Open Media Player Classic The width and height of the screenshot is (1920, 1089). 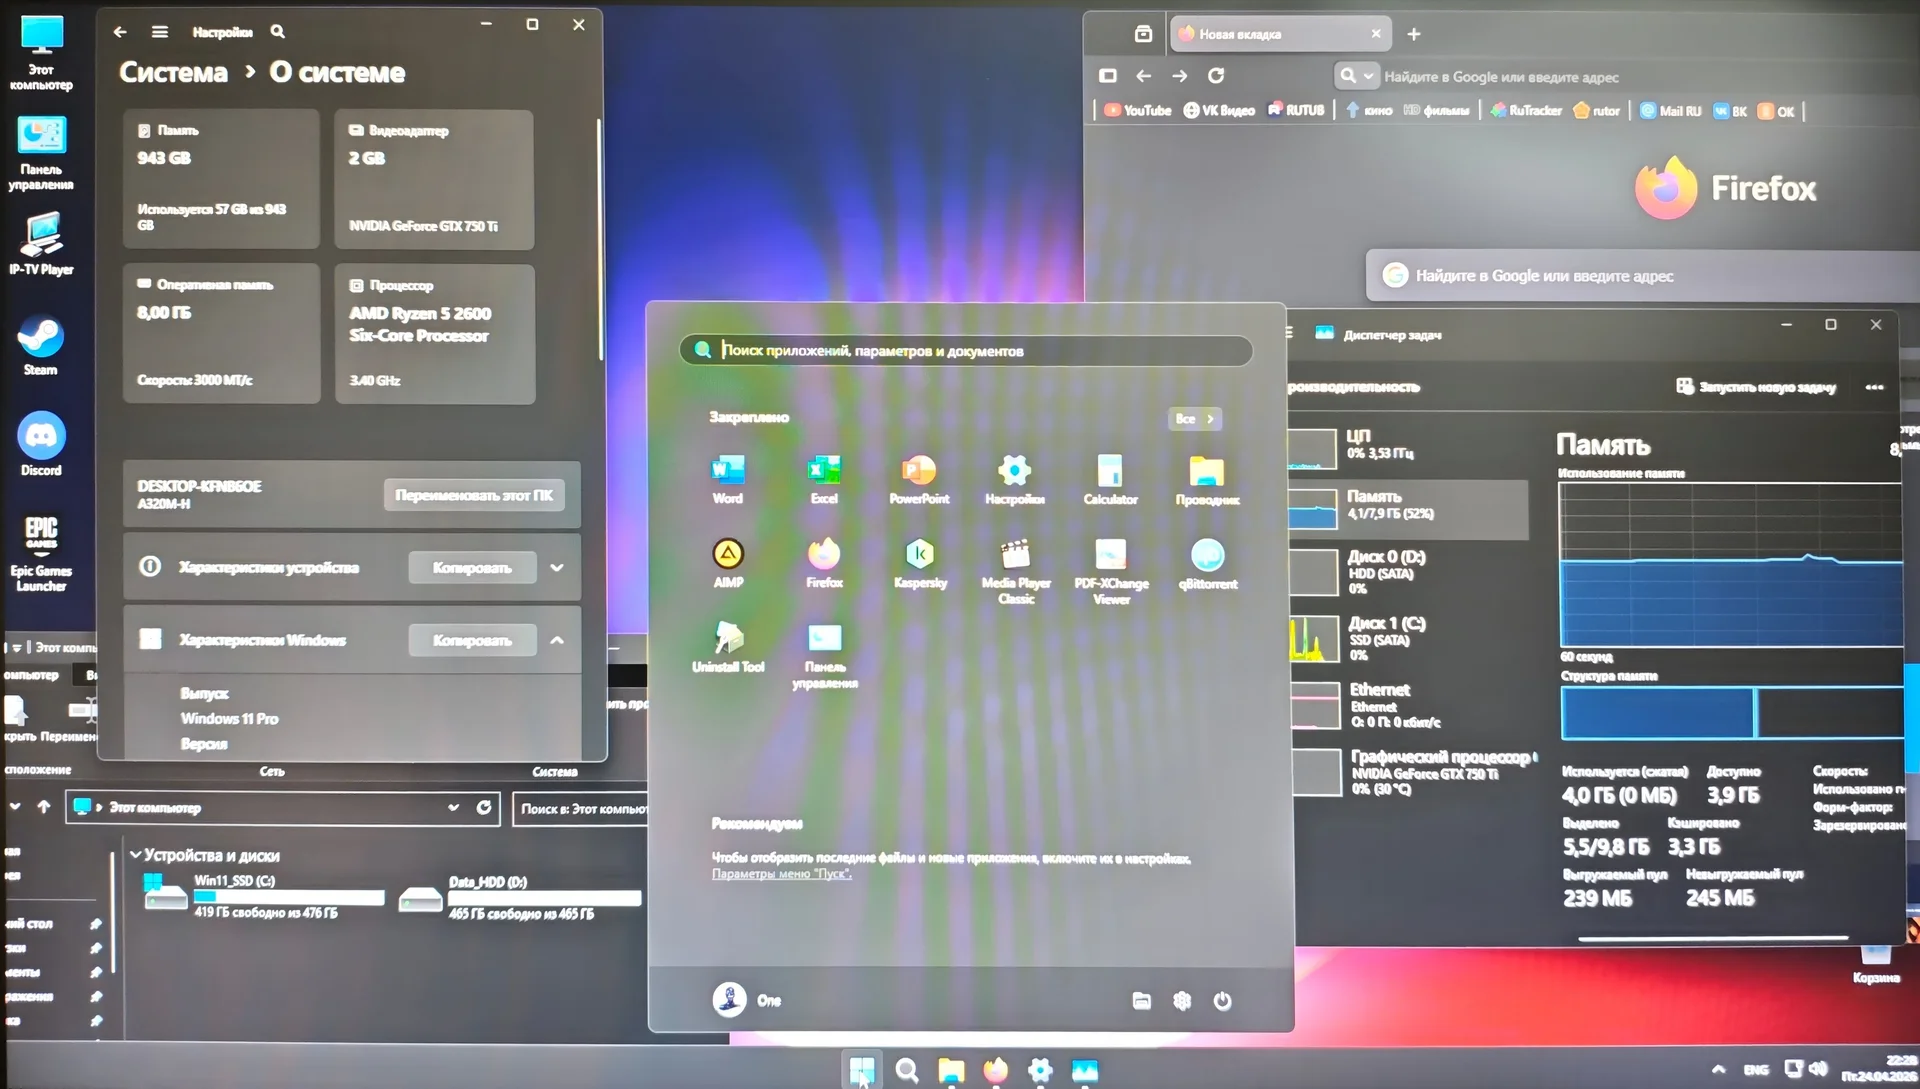click(x=1015, y=571)
